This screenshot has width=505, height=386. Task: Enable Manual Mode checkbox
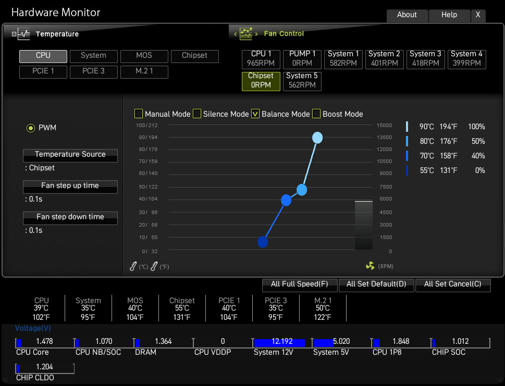pyautogui.click(x=138, y=114)
